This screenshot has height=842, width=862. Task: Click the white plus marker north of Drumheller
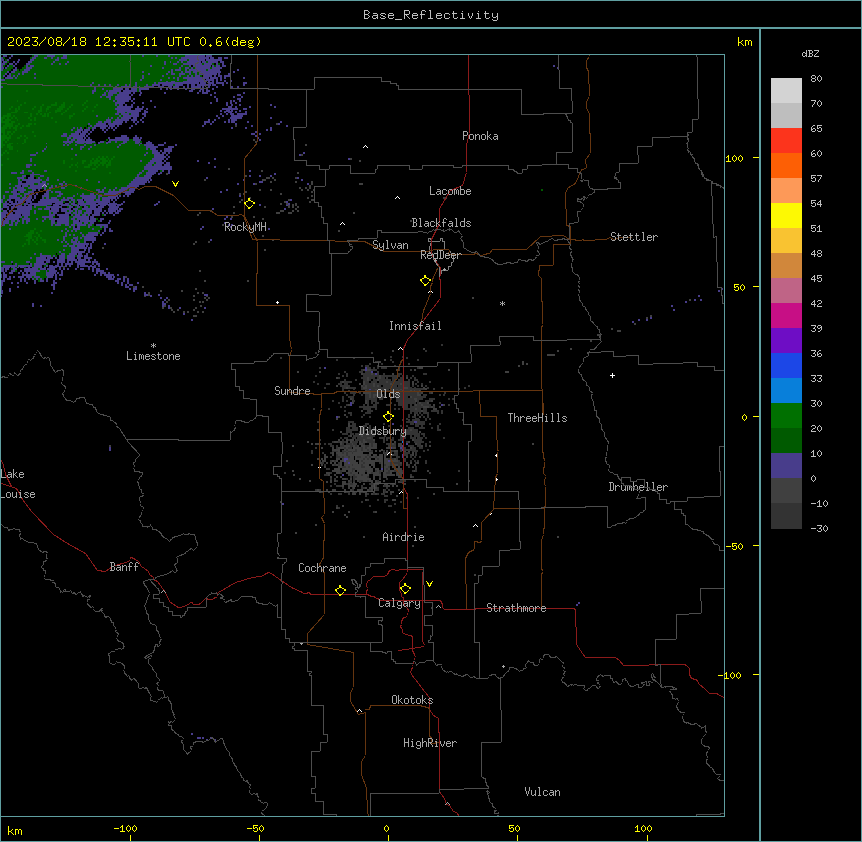[612, 375]
